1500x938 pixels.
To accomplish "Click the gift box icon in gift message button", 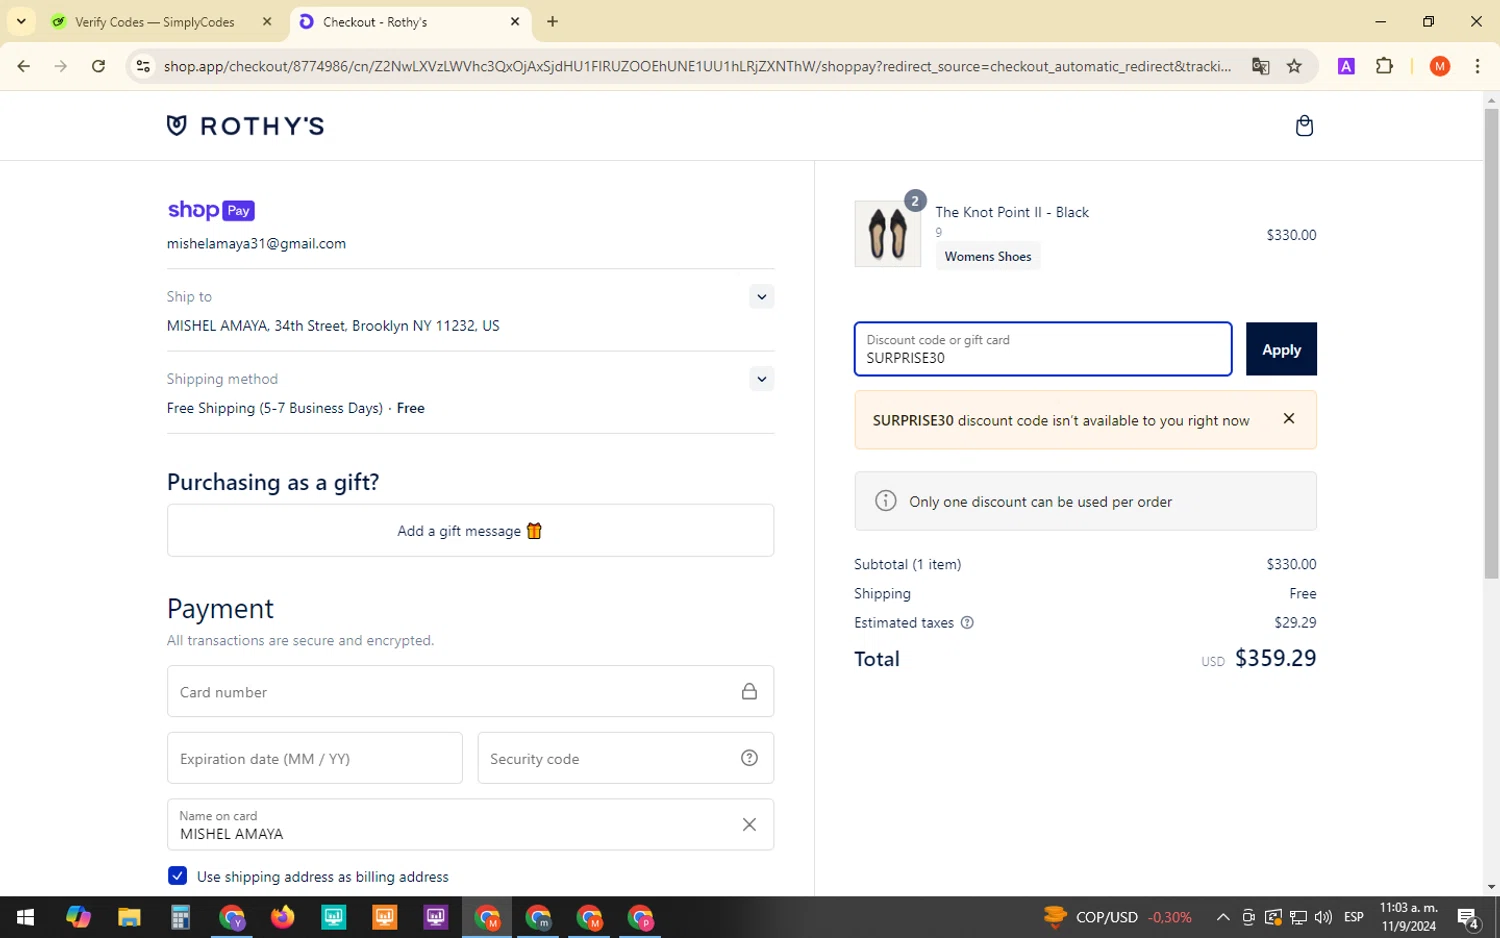I will (x=534, y=530).
